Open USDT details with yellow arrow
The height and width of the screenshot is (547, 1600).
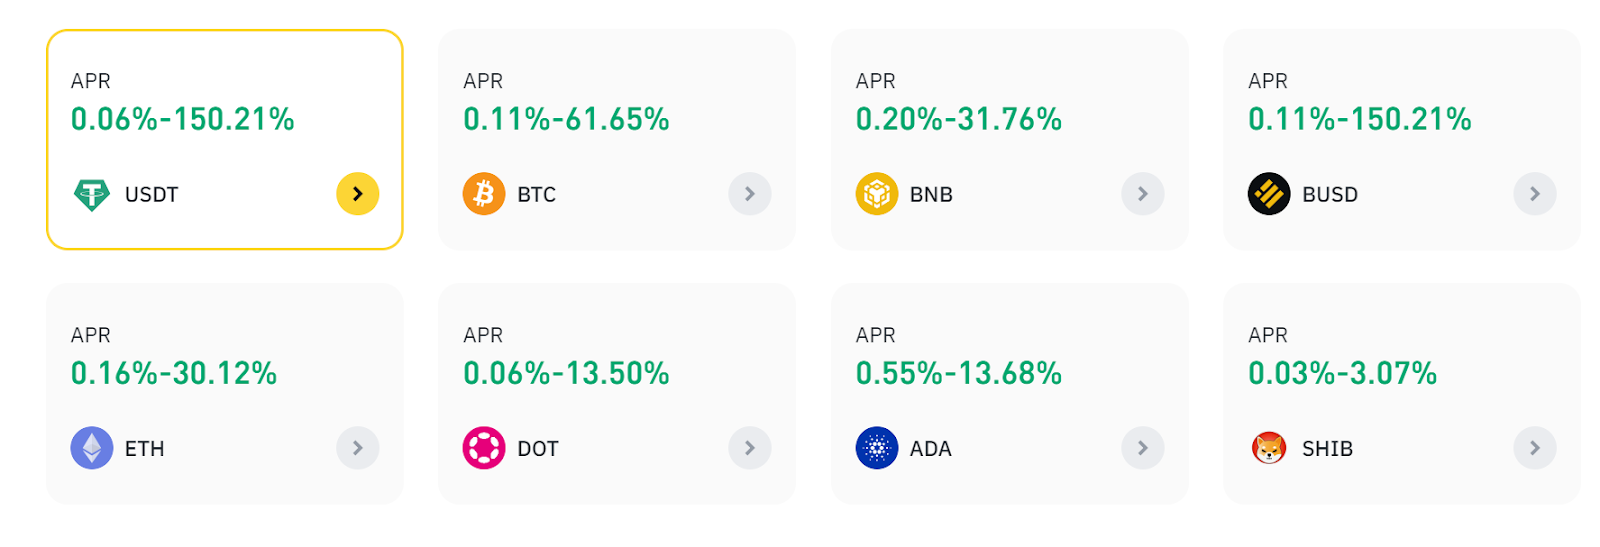tap(357, 194)
